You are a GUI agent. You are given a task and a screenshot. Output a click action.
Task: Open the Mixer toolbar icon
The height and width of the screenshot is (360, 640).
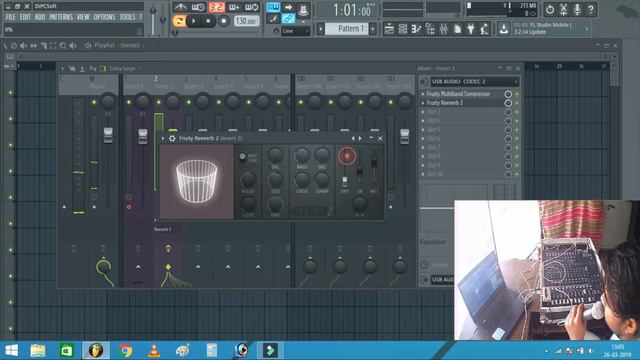pyautogui.click(x=444, y=29)
